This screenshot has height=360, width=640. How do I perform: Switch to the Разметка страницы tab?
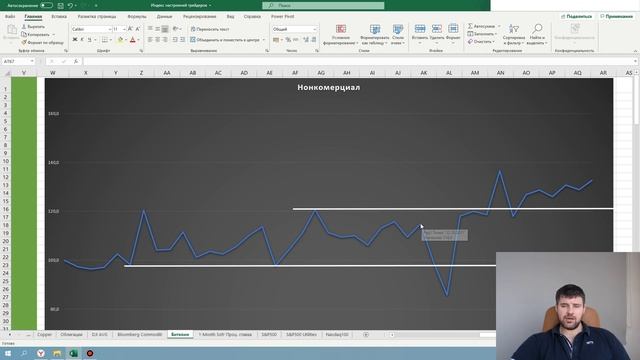tap(97, 16)
